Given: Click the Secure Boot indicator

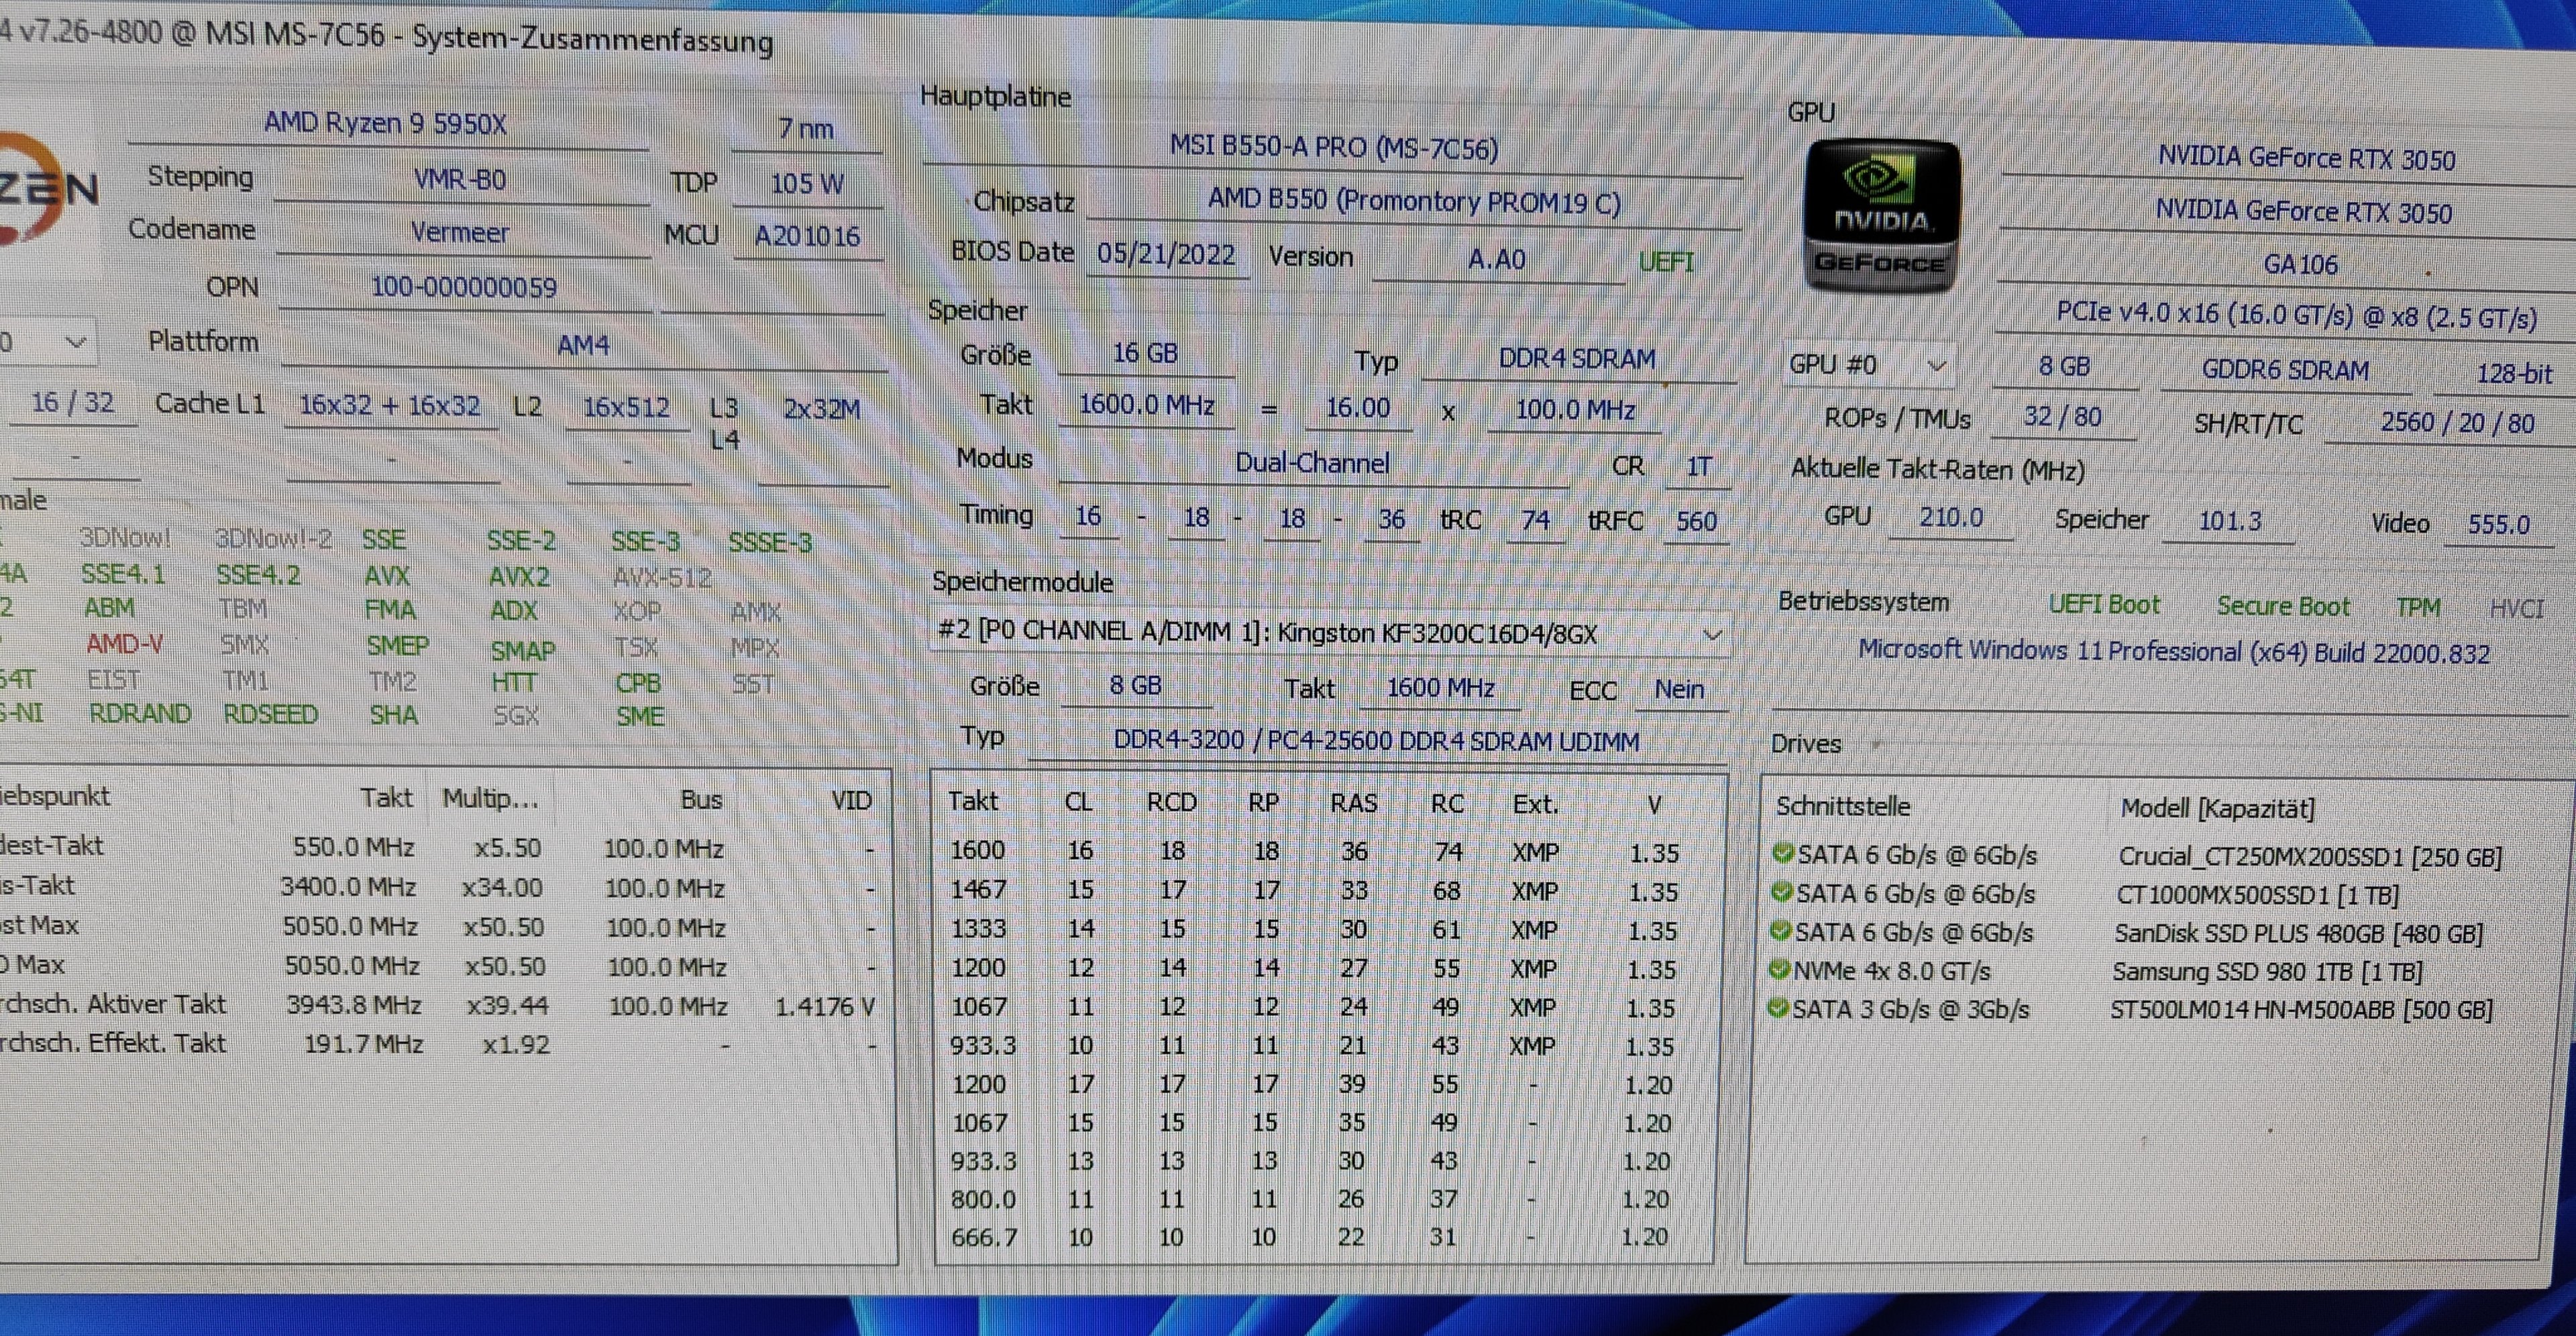Looking at the screenshot, I should coord(2282,606).
